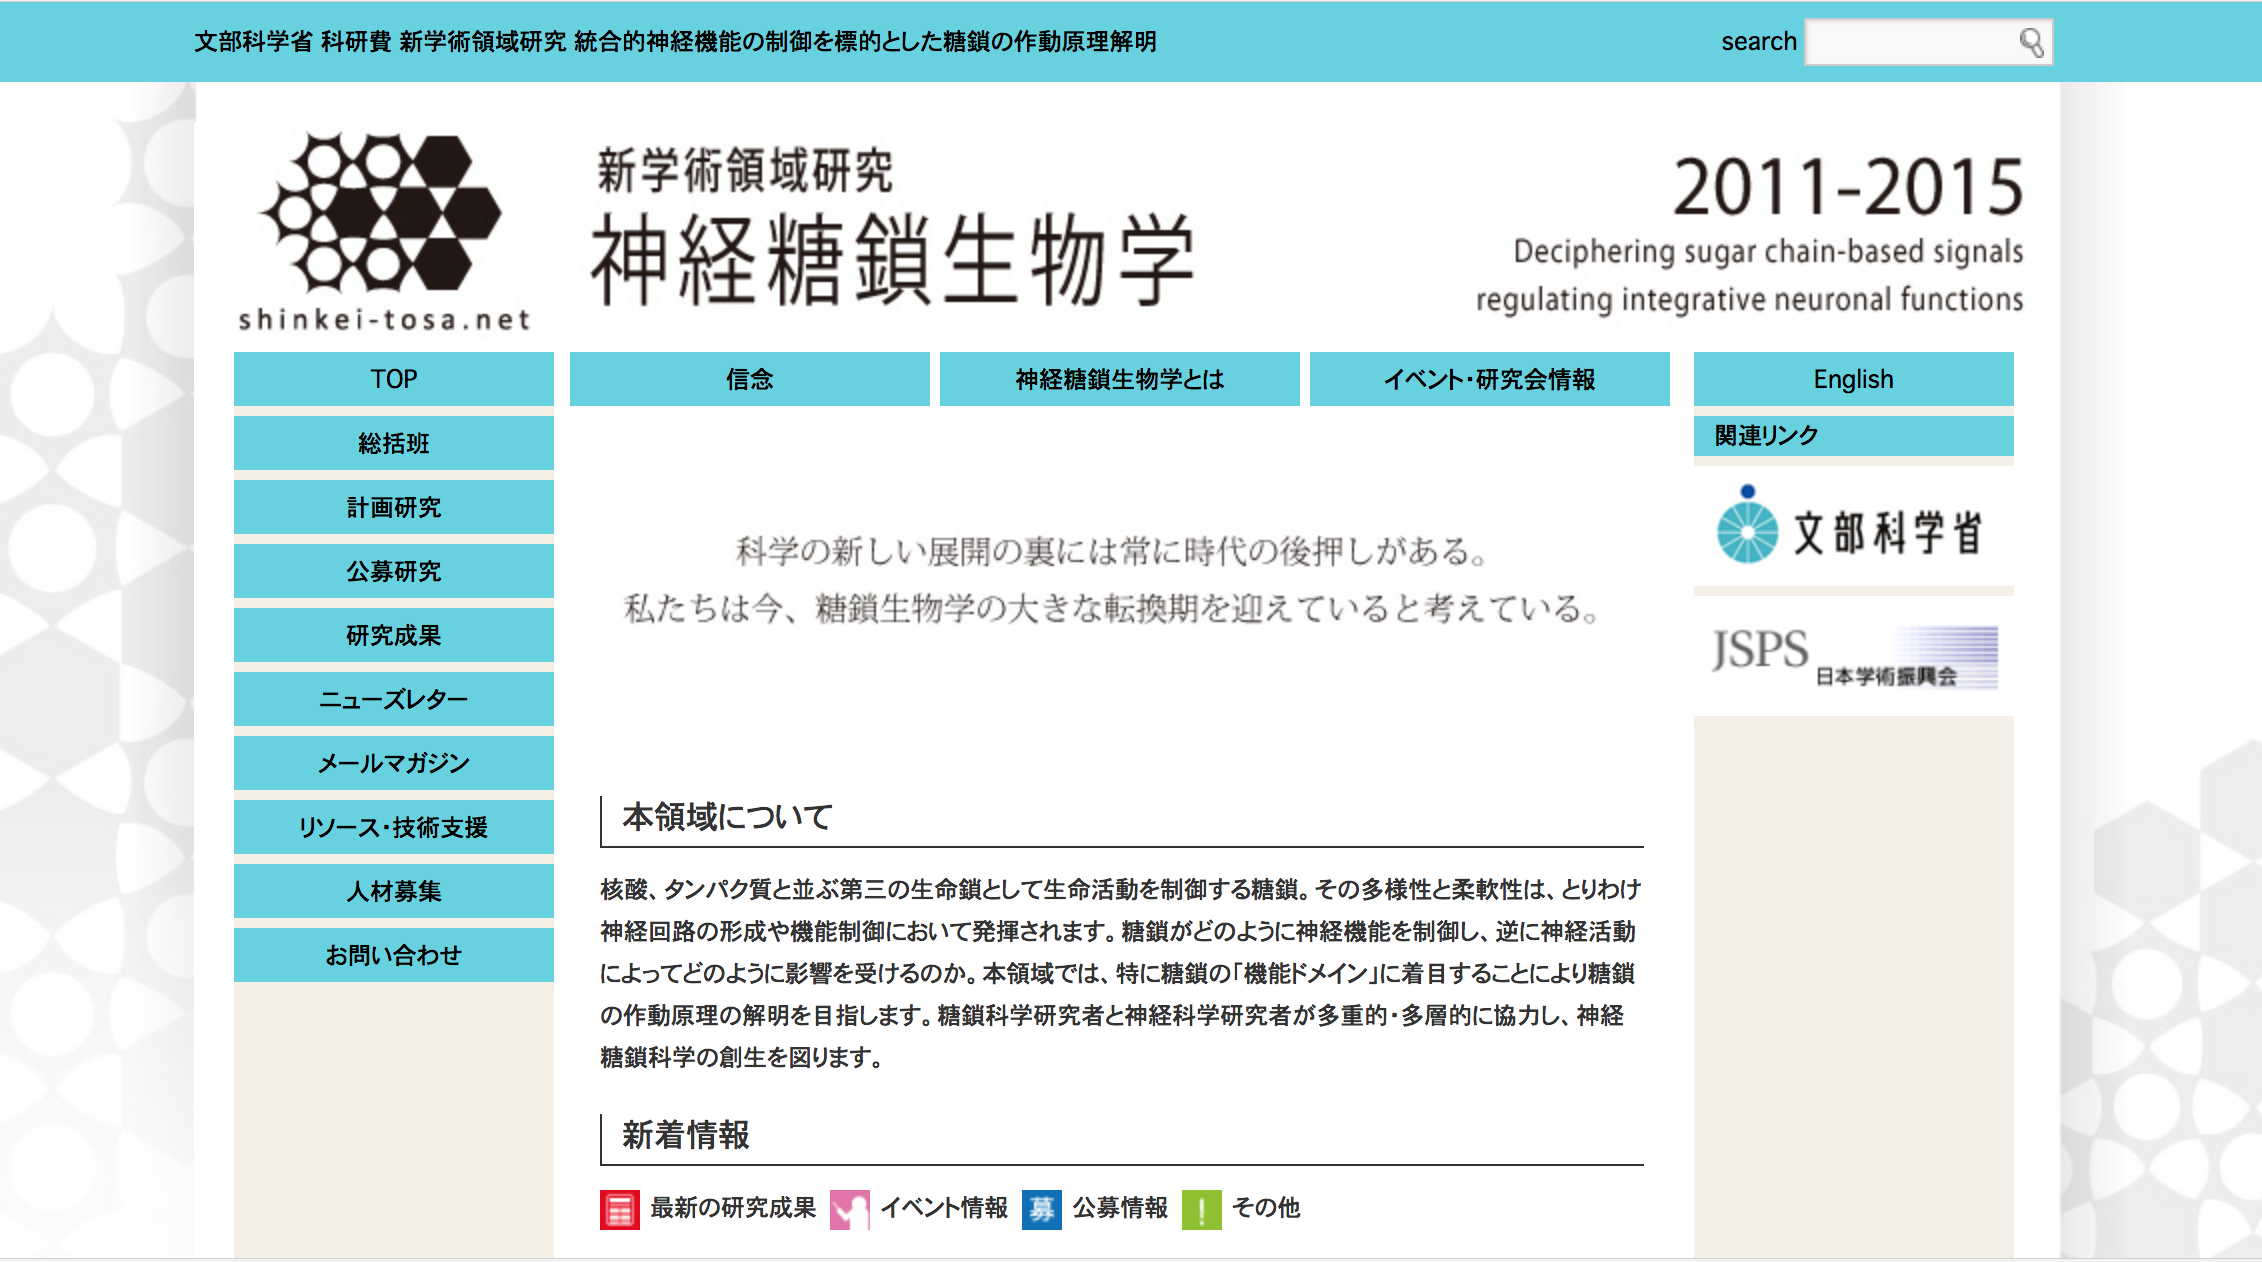Open 研究成果 sidebar link
Viewport: 2262px width, 1262px height.
tap(393, 635)
